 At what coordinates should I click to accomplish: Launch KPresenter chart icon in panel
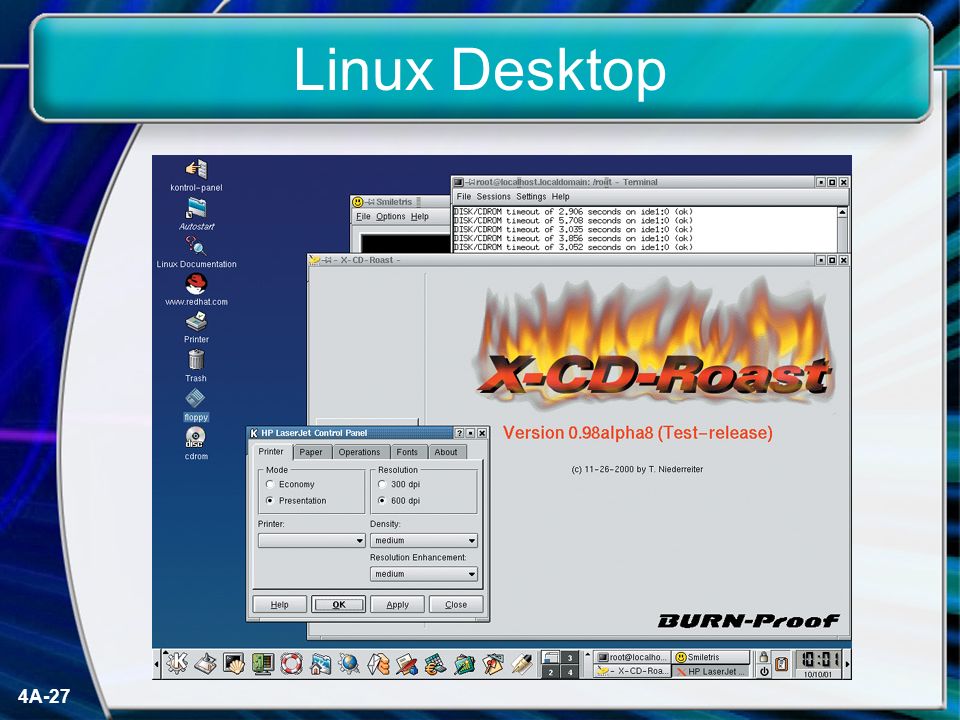click(464, 664)
